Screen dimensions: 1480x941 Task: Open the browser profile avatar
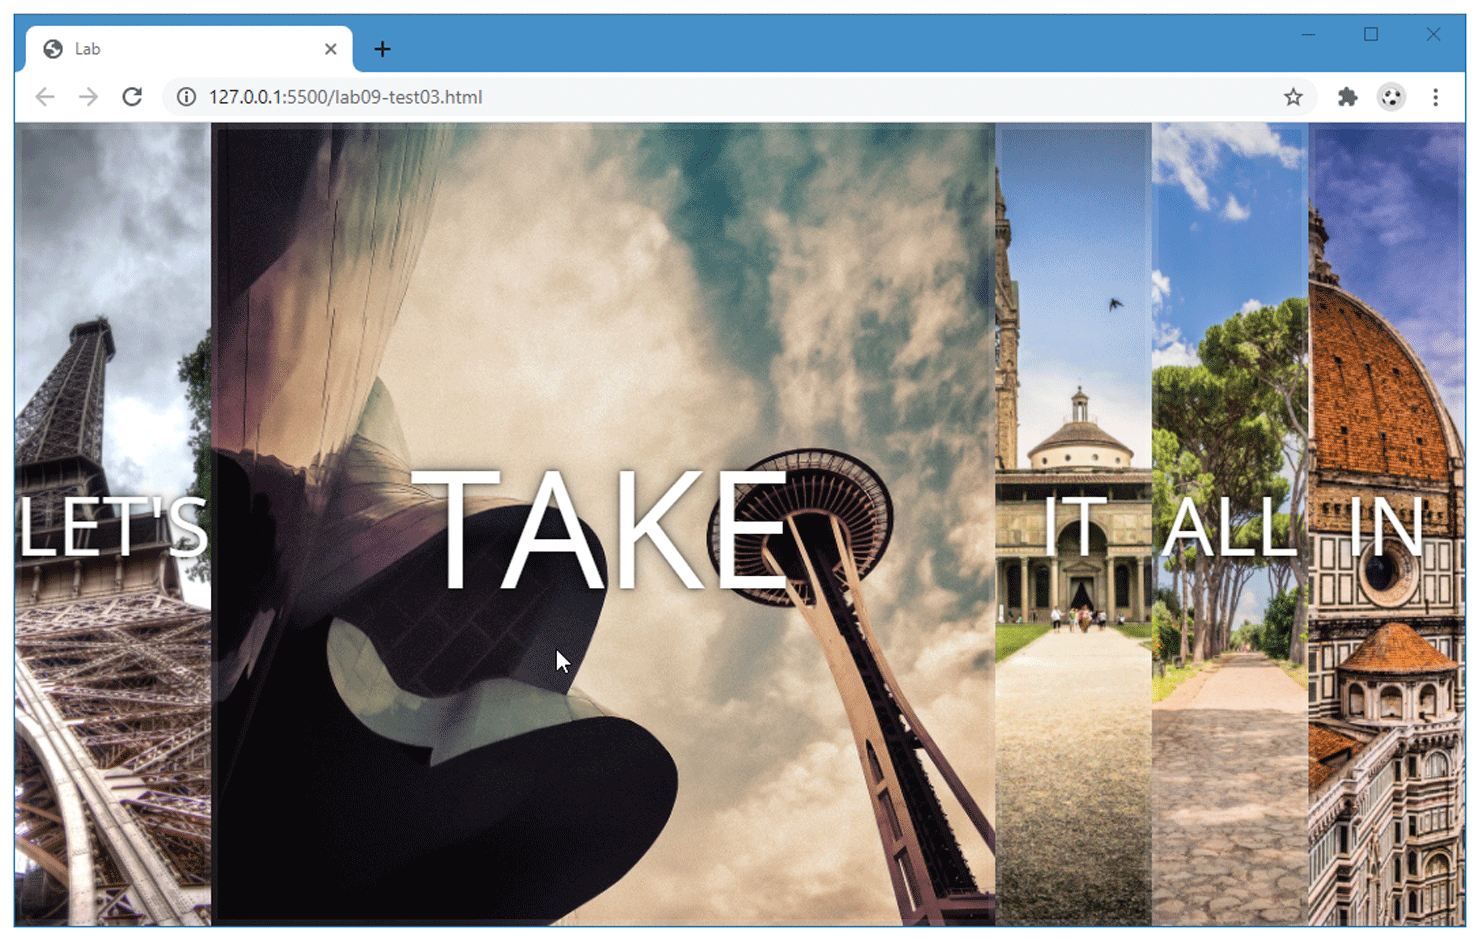1391,97
